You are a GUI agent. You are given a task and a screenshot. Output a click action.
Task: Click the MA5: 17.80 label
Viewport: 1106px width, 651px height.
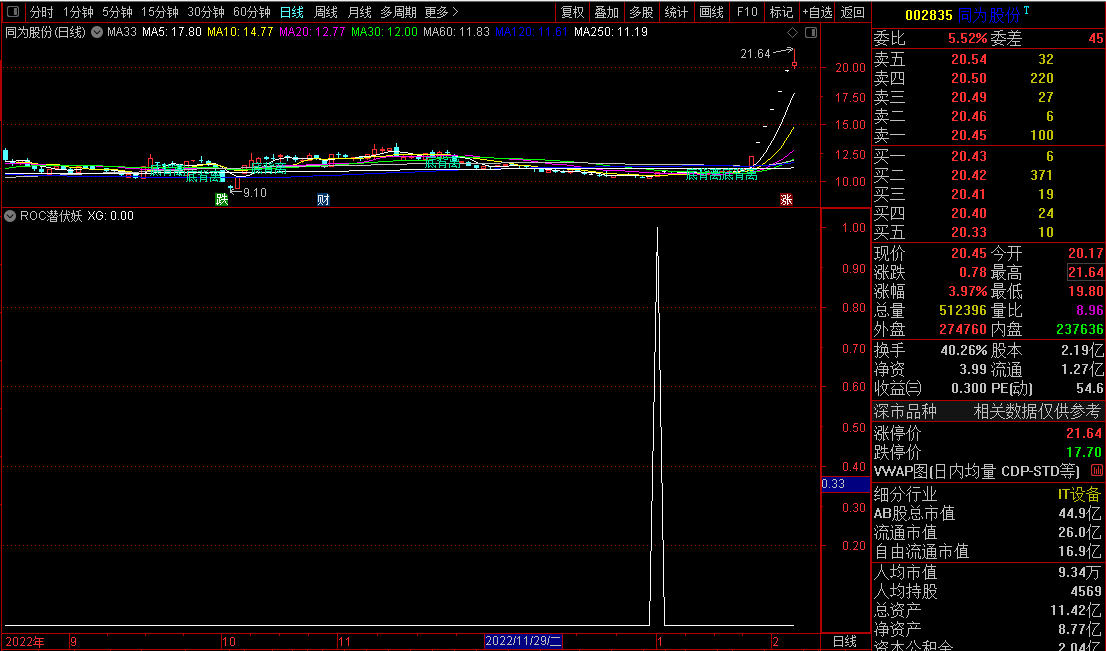point(171,32)
